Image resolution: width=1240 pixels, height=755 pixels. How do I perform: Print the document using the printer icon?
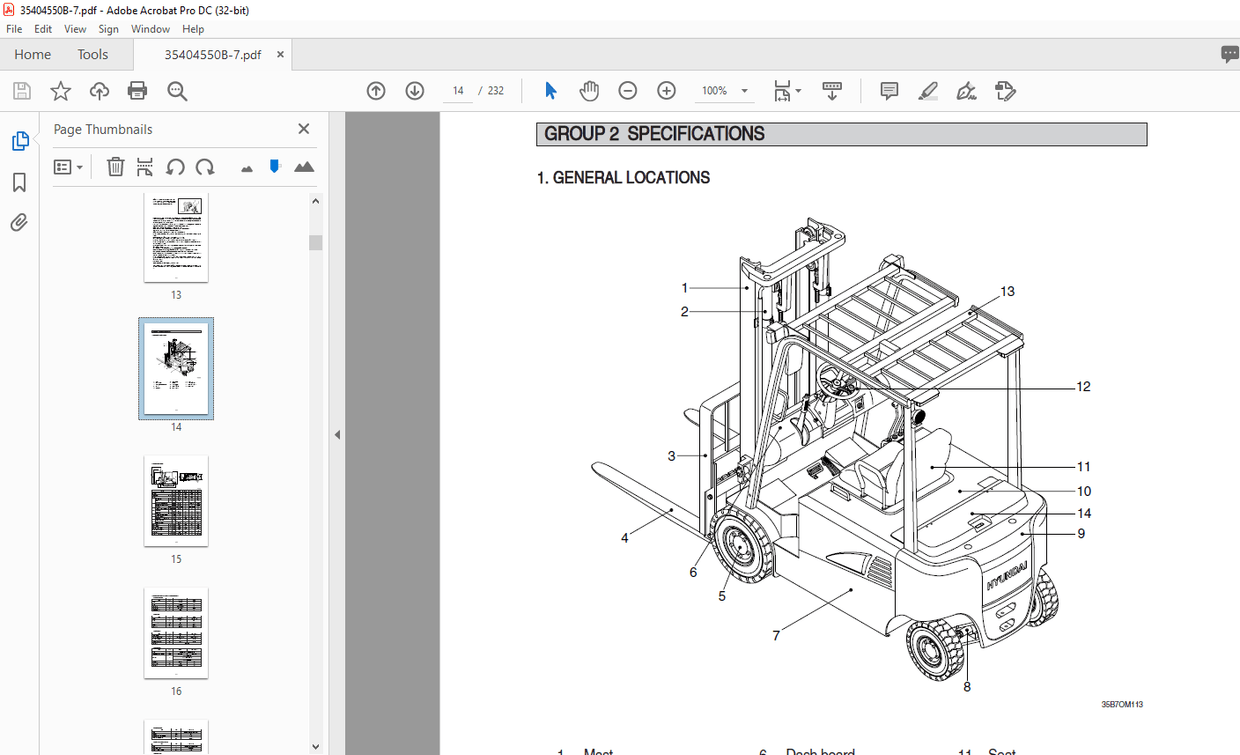pyautogui.click(x=137, y=90)
